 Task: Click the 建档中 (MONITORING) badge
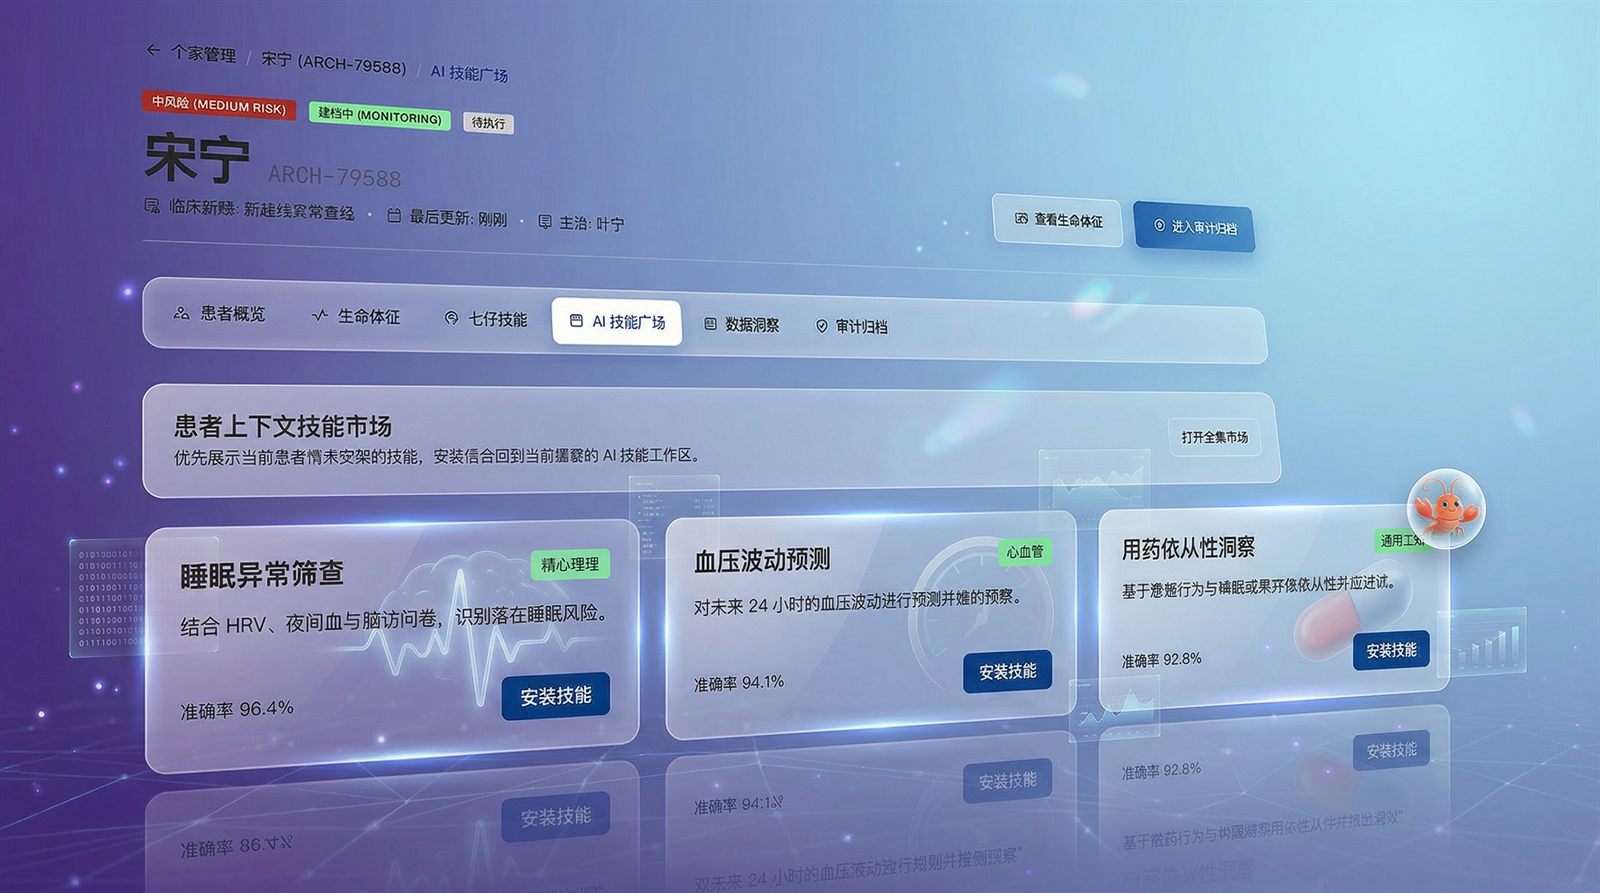(379, 115)
